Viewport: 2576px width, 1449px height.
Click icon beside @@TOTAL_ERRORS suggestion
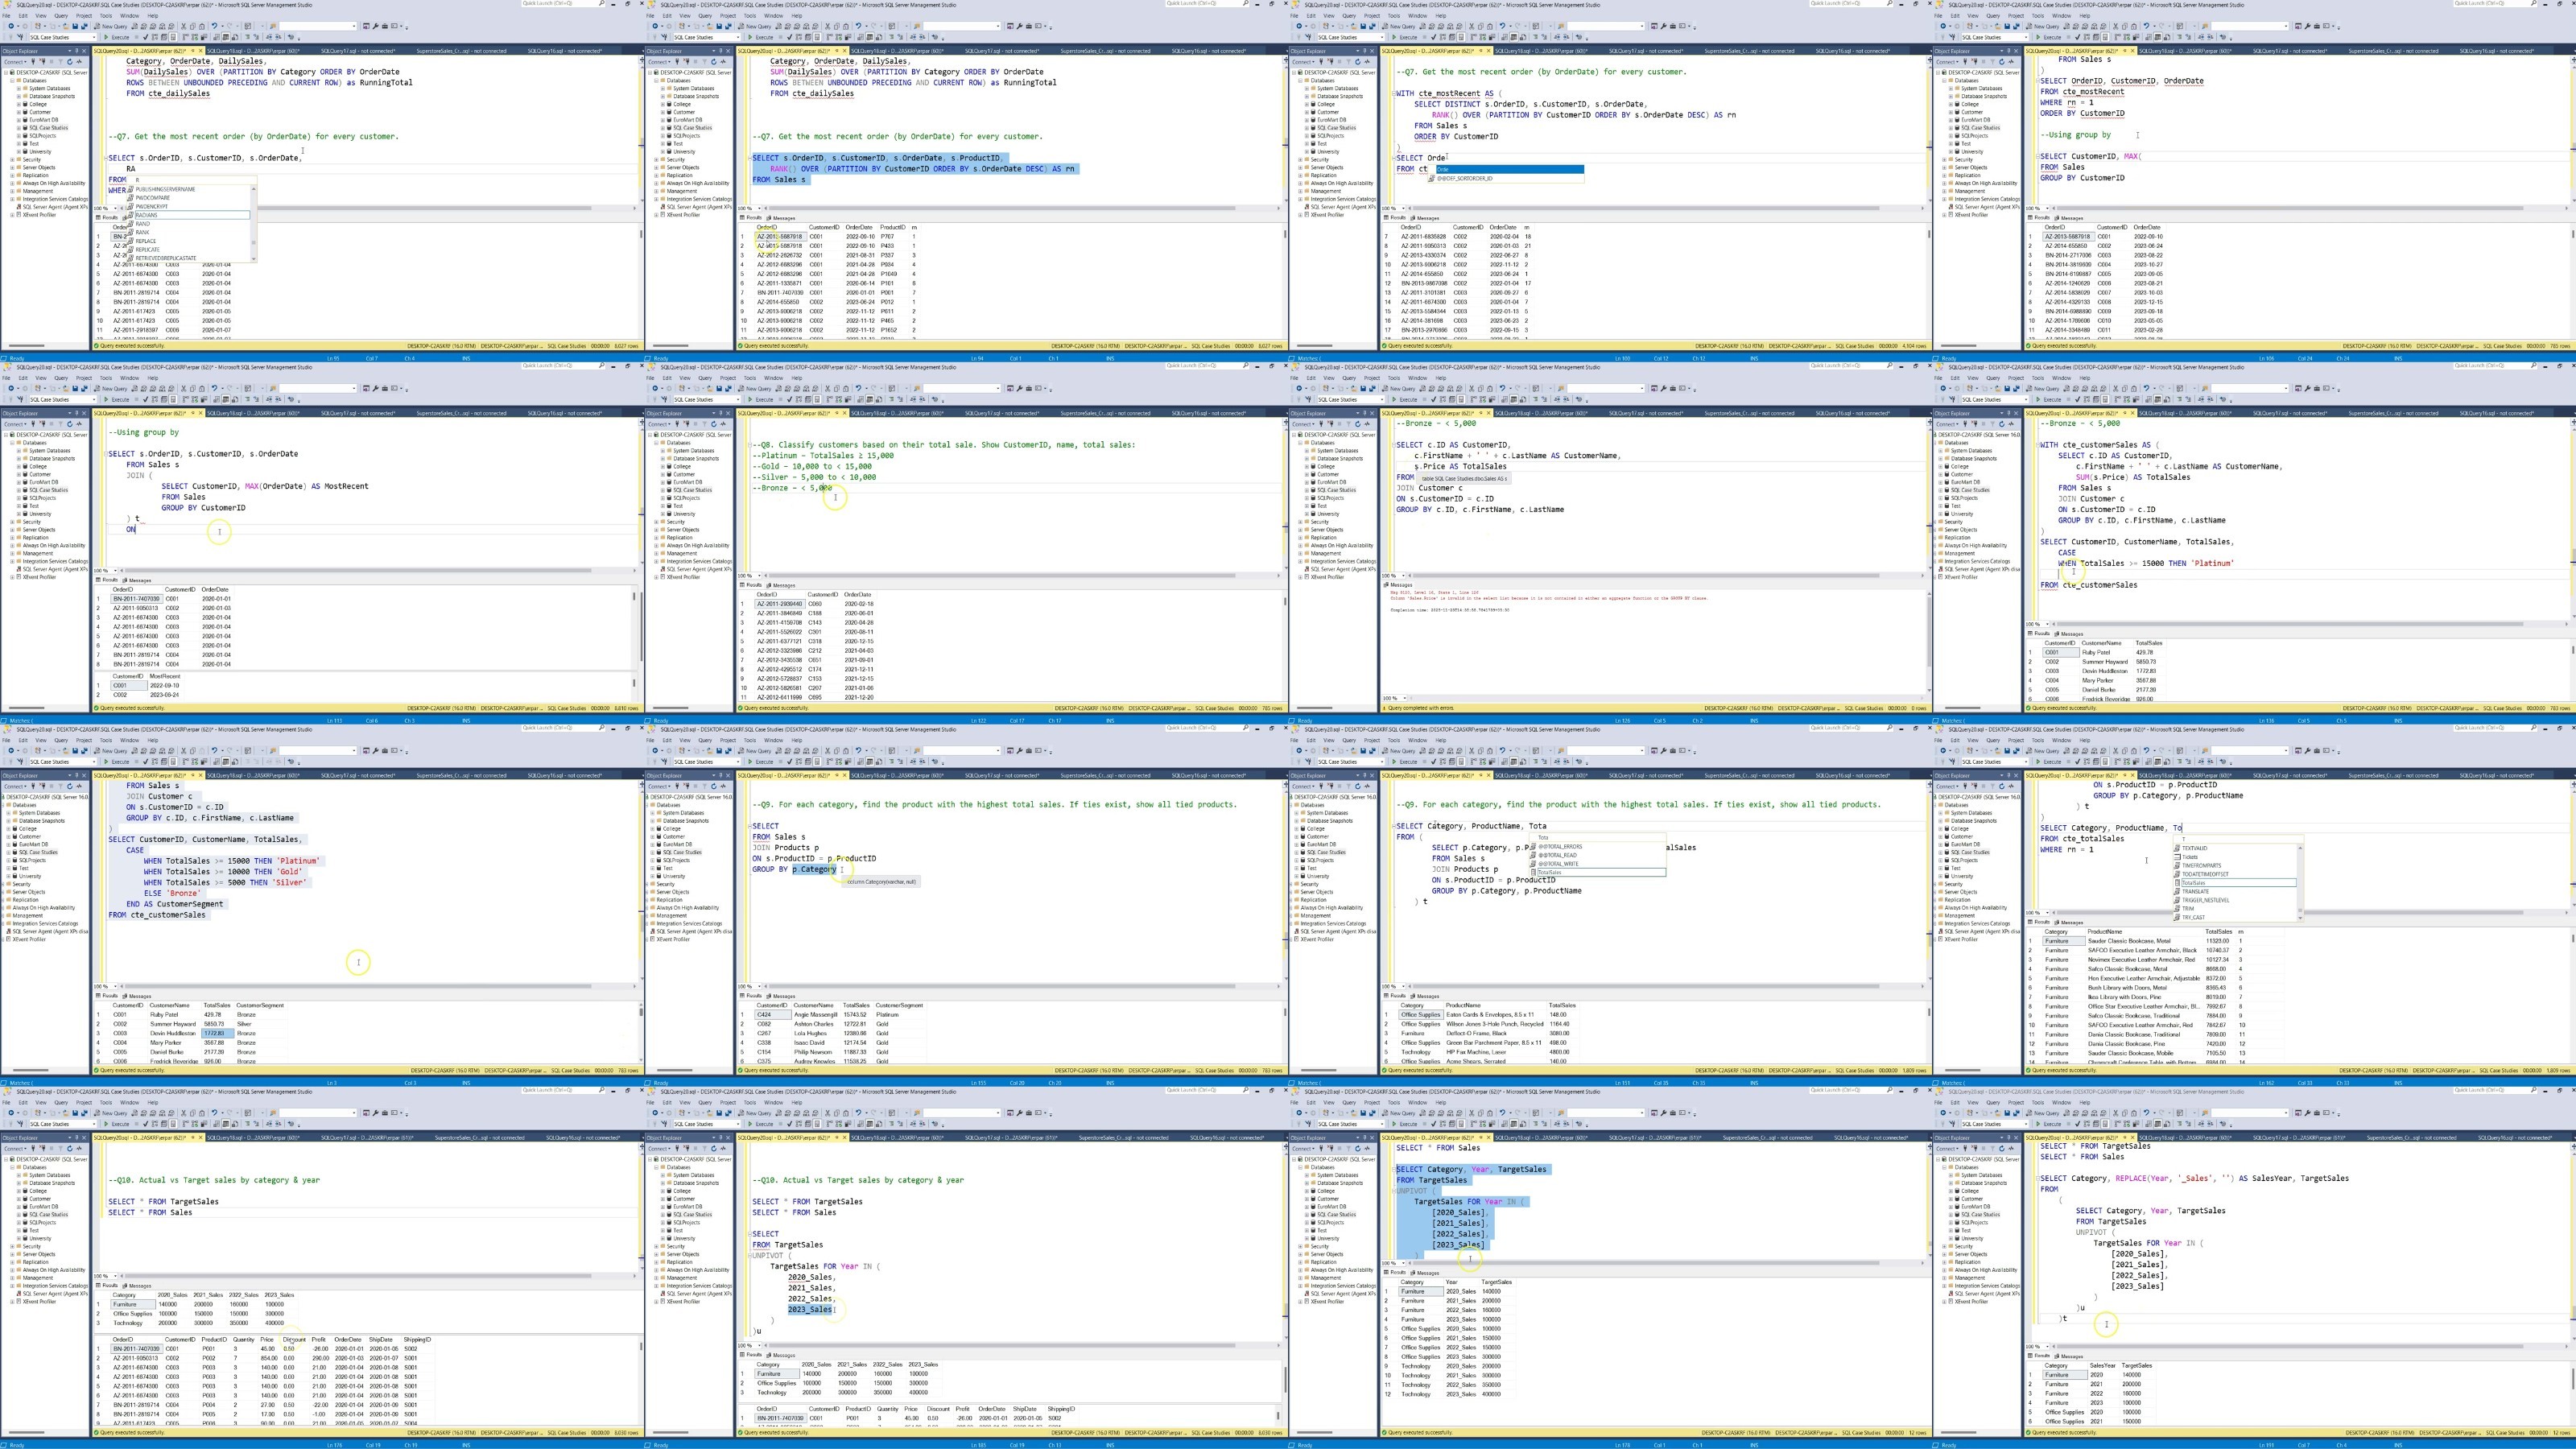pyautogui.click(x=1533, y=847)
